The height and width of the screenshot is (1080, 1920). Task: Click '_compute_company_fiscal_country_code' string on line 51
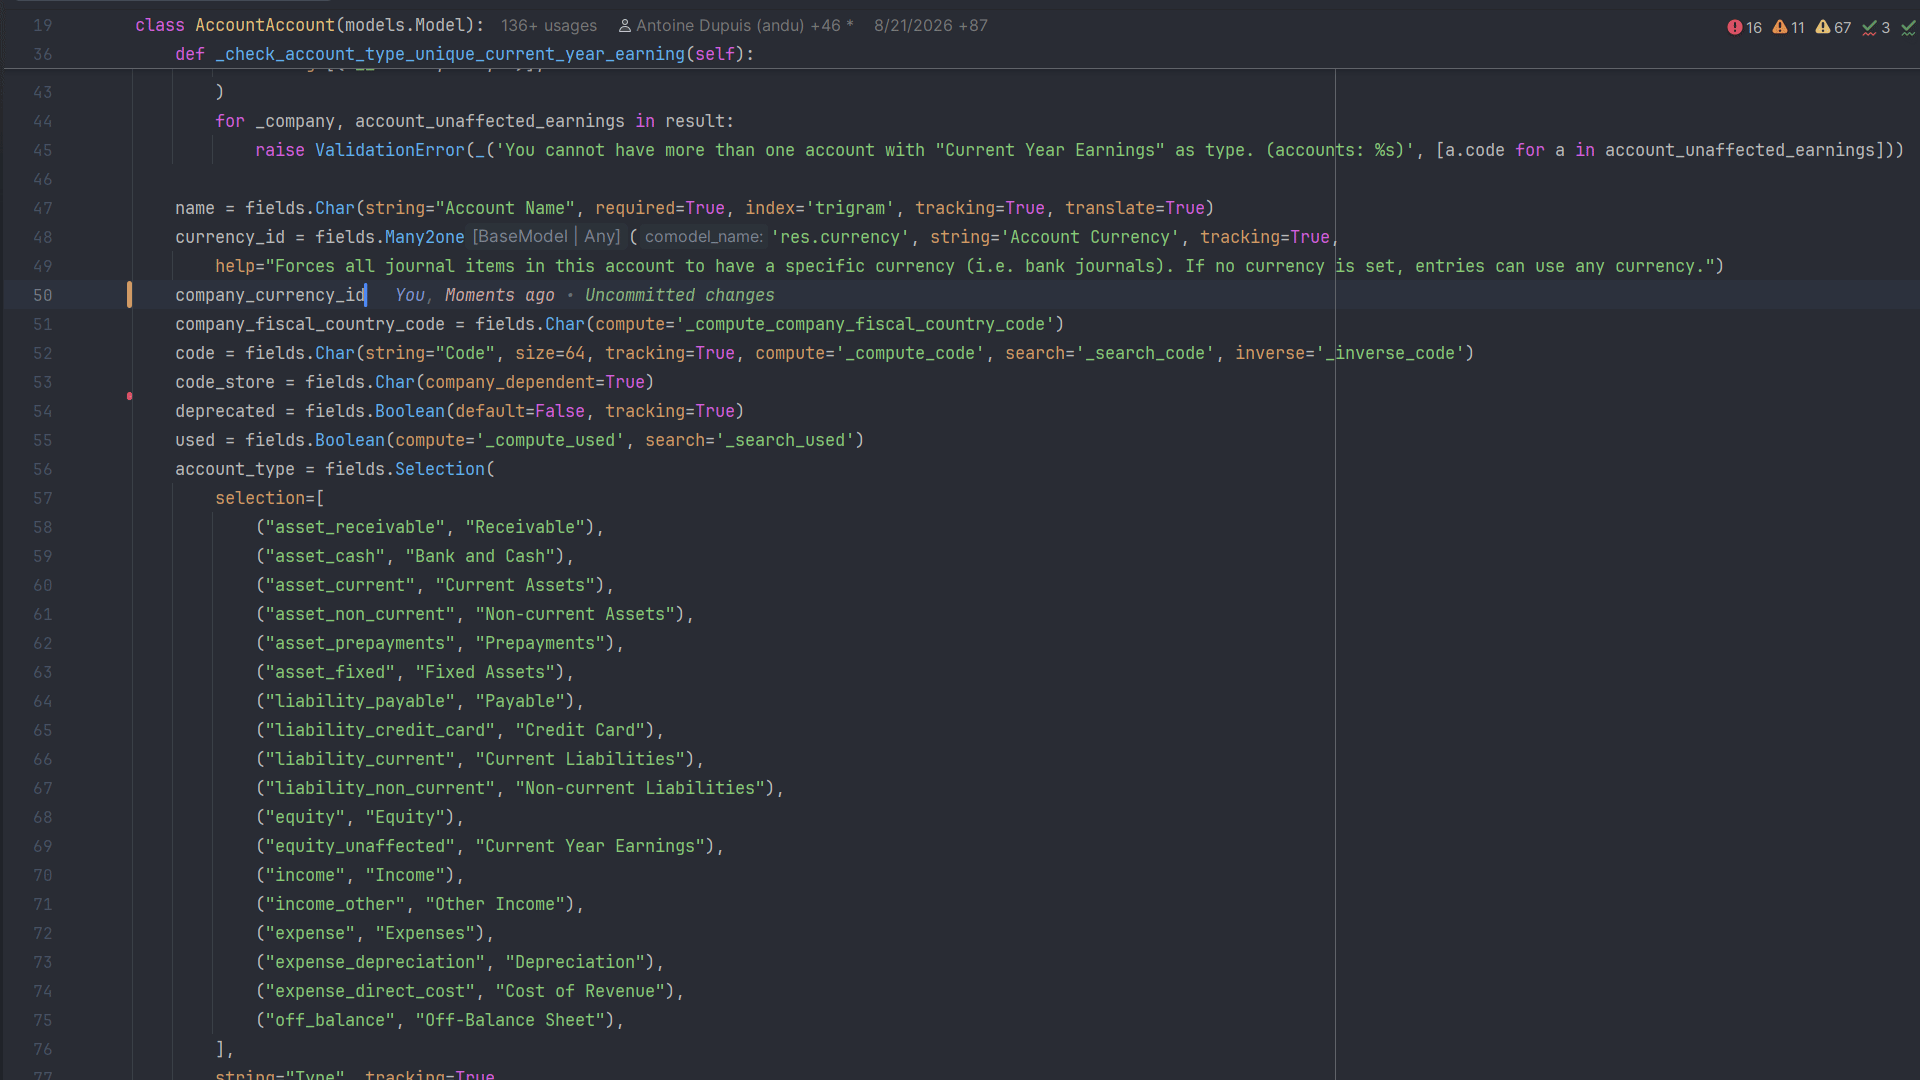[865, 324]
